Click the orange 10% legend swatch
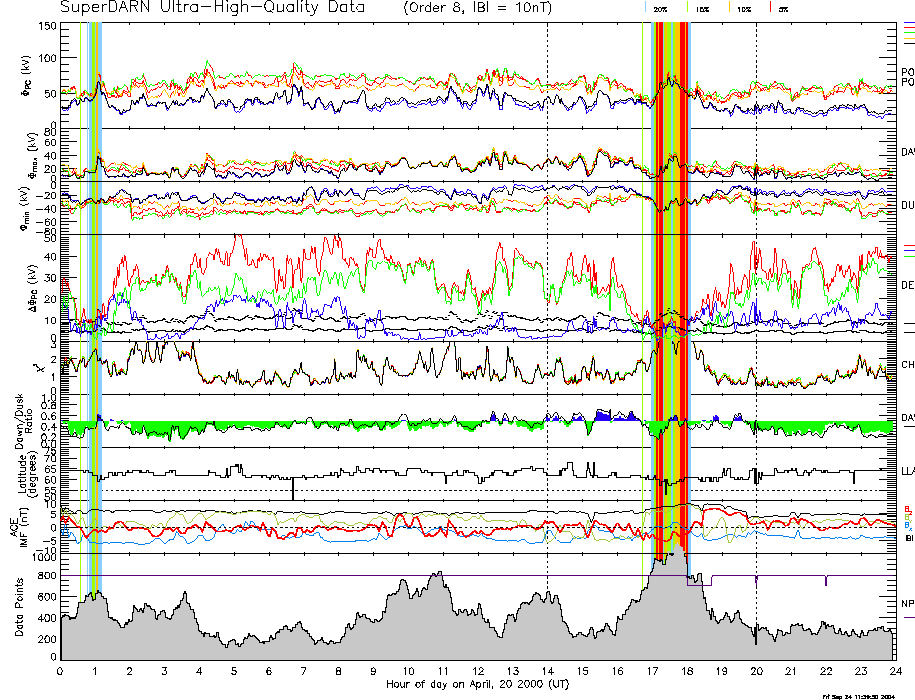The width and height of the screenshot is (915, 700). pos(729,8)
